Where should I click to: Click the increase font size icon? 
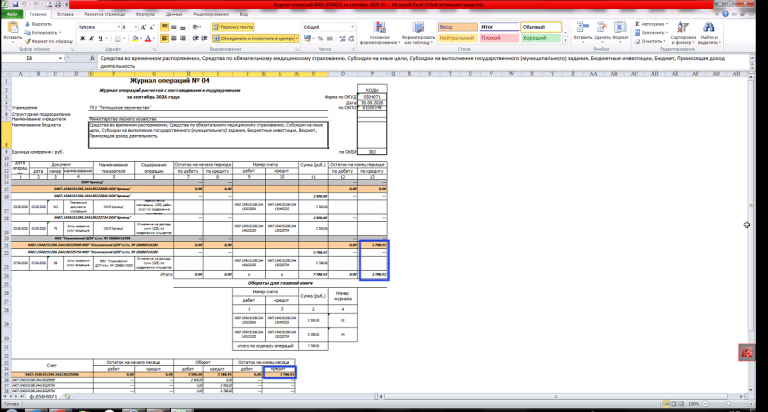click(x=144, y=27)
